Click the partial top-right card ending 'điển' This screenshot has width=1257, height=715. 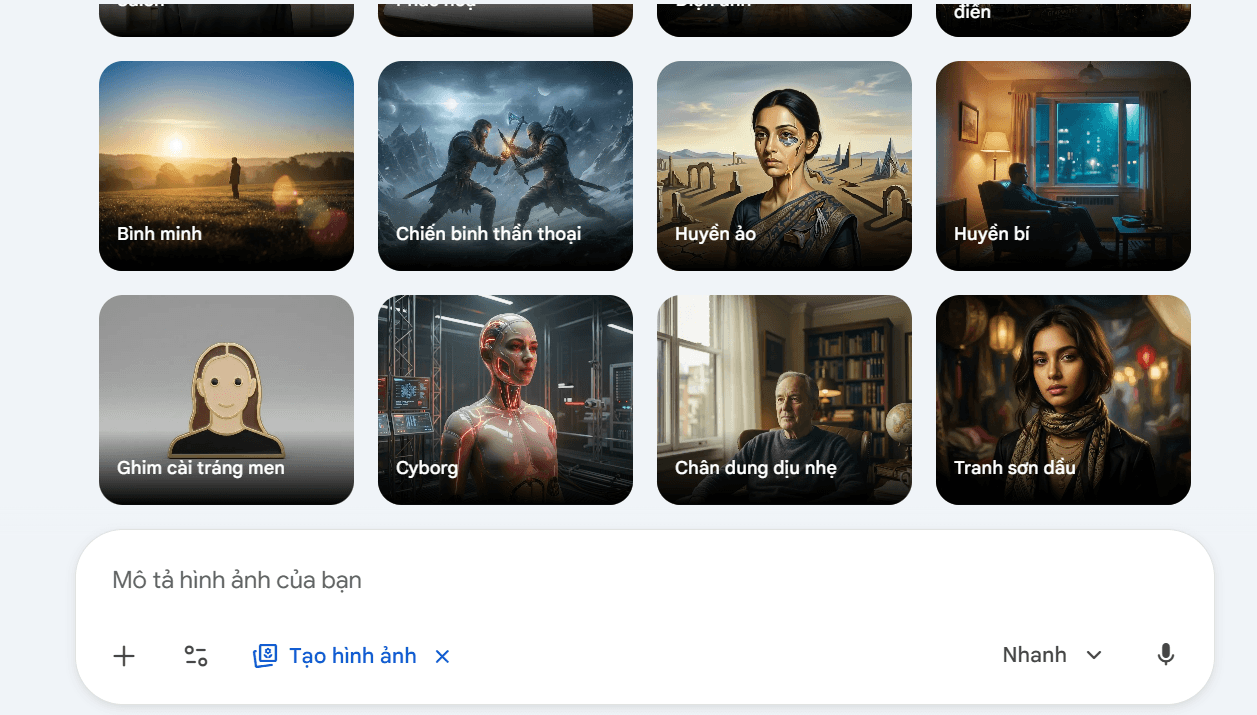[x=1063, y=19]
